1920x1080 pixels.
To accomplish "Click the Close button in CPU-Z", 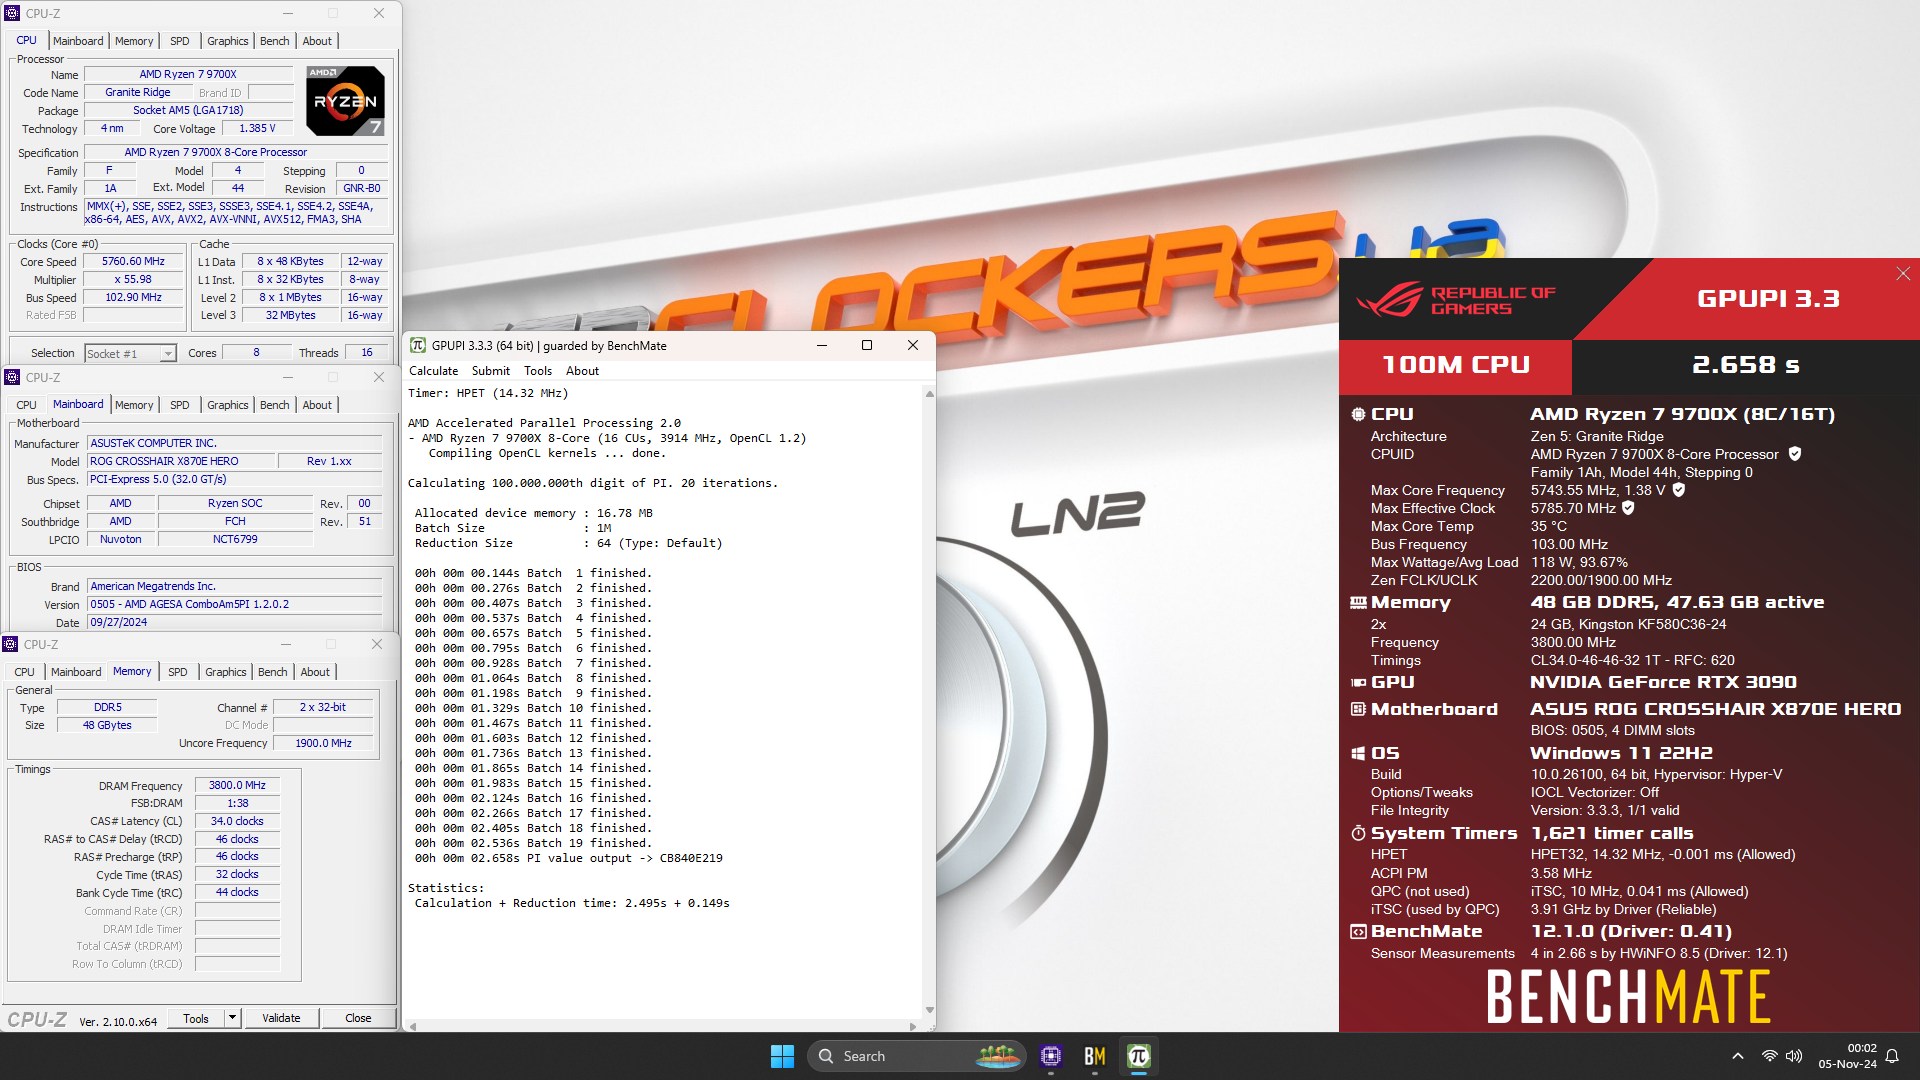I will pyautogui.click(x=358, y=1018).
